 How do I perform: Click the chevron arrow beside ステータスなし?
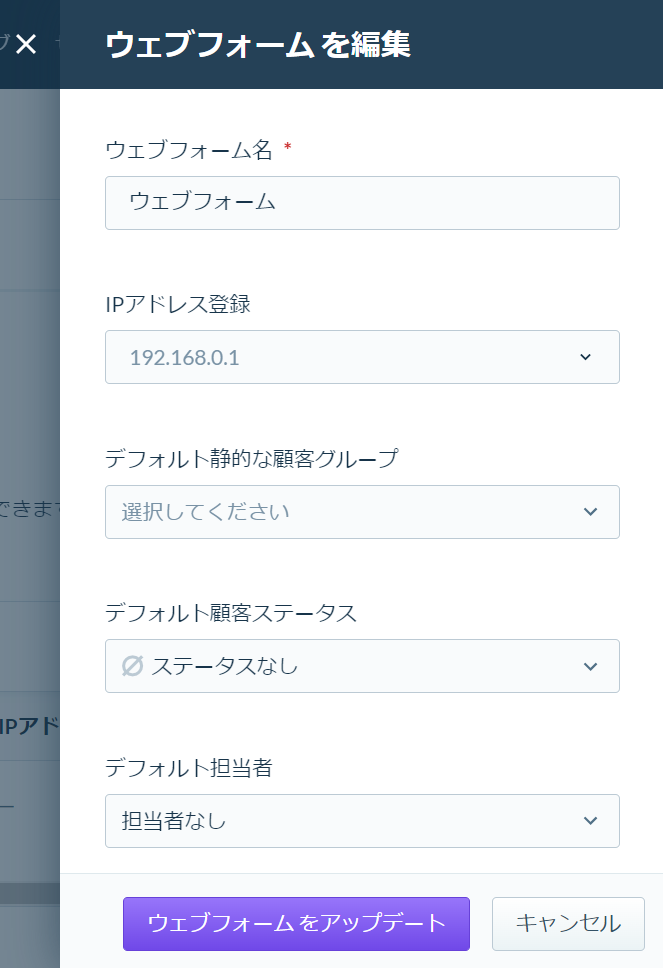(590, 667)
